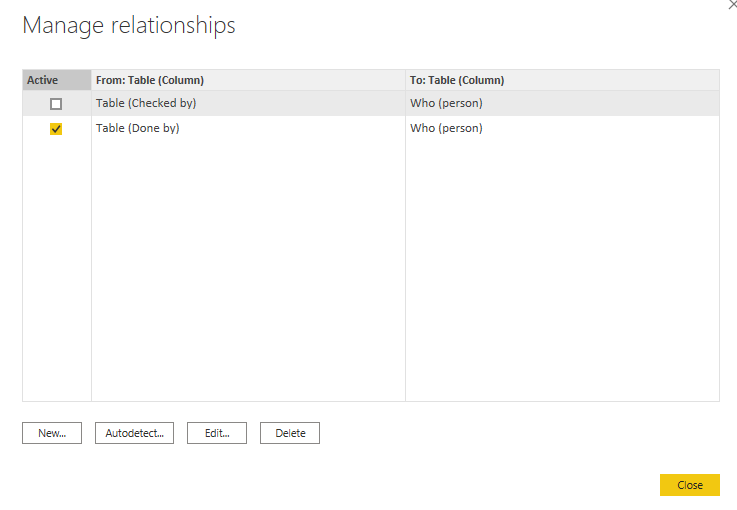This screenshot has width=737, height=510.
Task: Sort by the Active column header
Action: (56, 80)
